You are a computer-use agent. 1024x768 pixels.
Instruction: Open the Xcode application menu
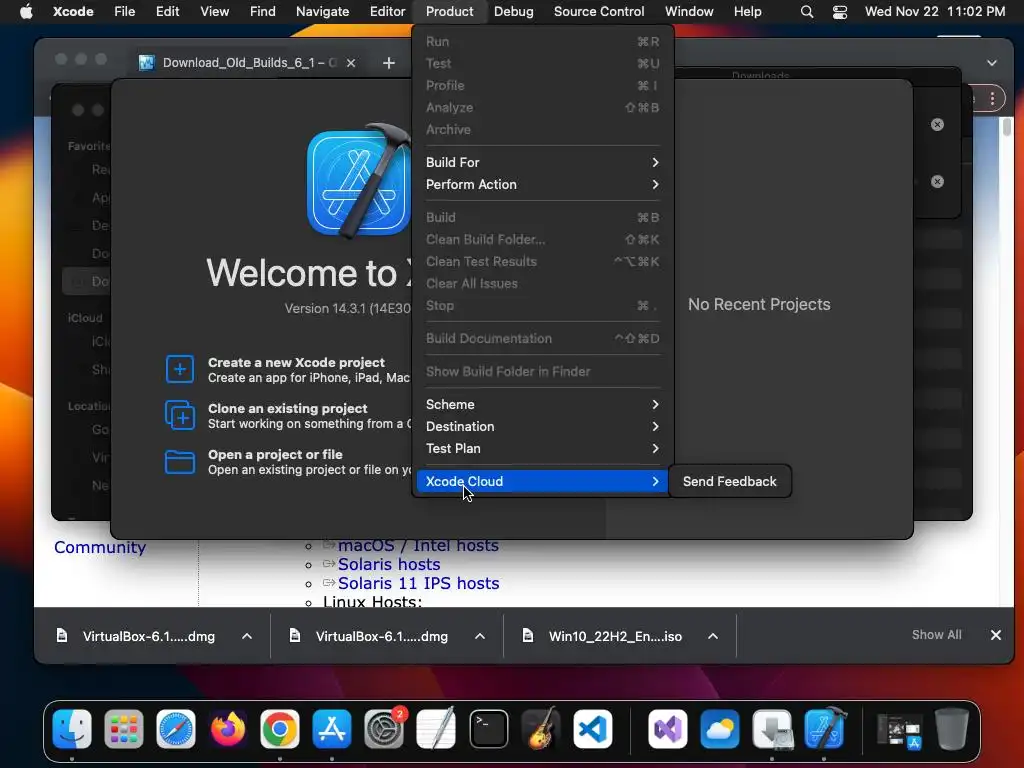[x=73, y=11]
